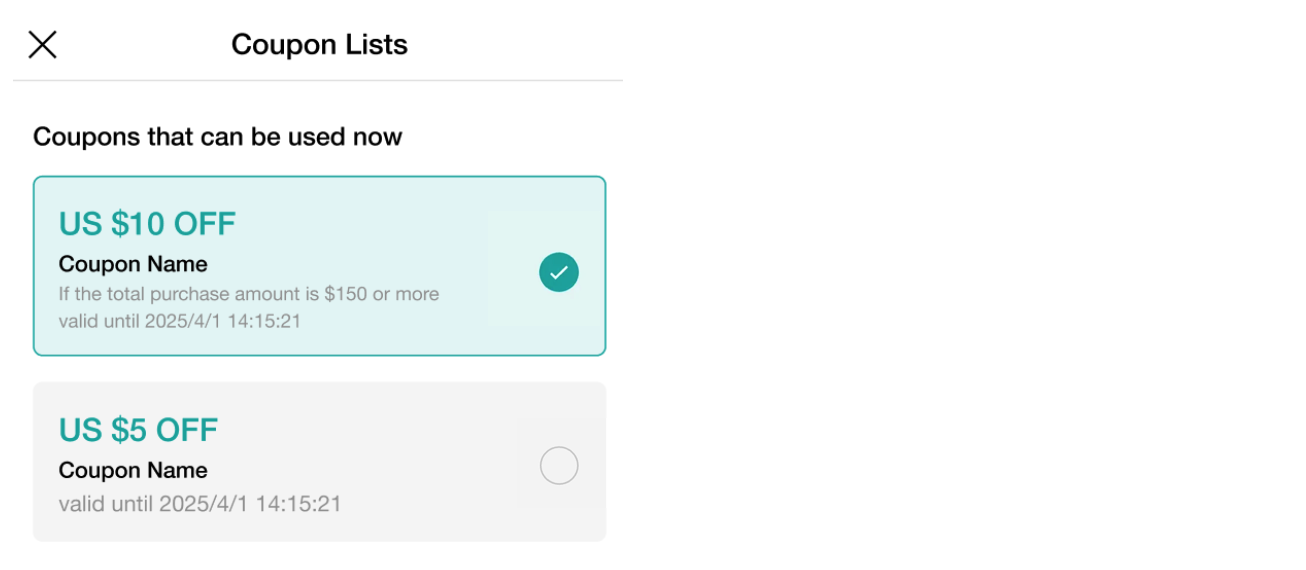Click "Coupons that can be used now" heading
The image size is (1306, 570).
point(217,137)
